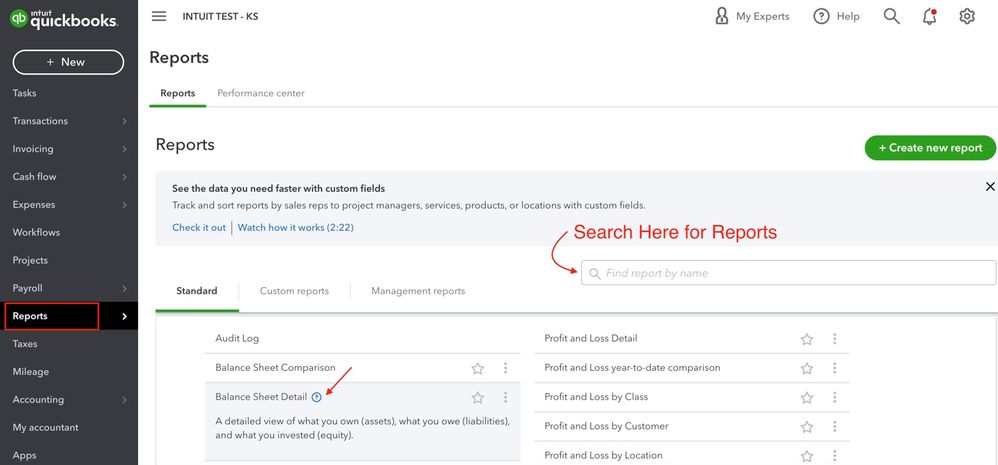Open Workflows in the sidebar
The height and width of the screenshot is (465, 998).
click(36, 232)
